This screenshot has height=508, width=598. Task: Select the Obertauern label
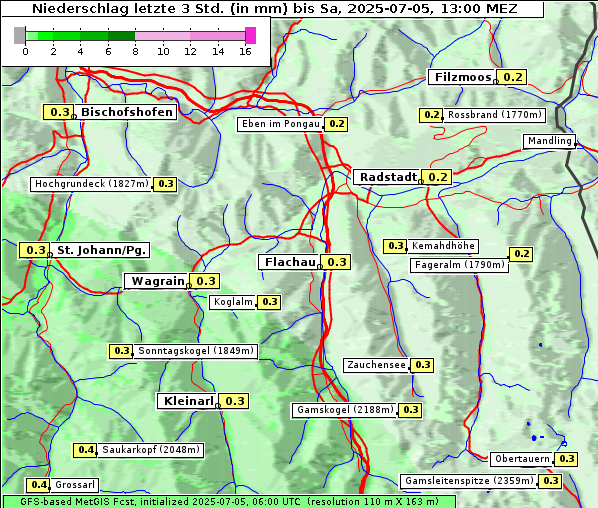(x=522, y=459)
